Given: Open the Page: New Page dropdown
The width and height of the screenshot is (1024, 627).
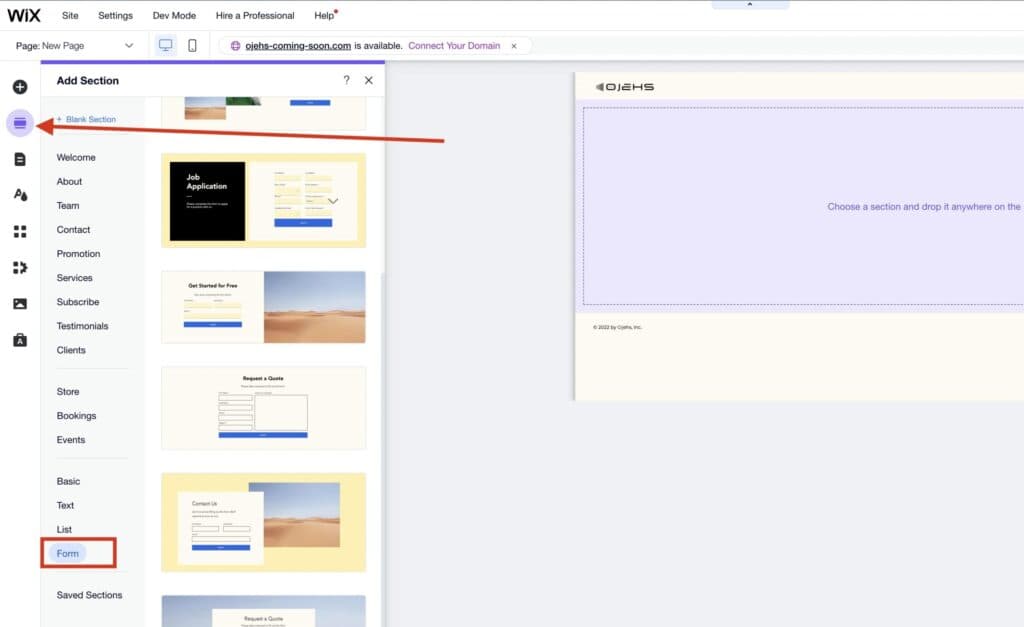Looking at the screenshot, I should tap(74, 46).
